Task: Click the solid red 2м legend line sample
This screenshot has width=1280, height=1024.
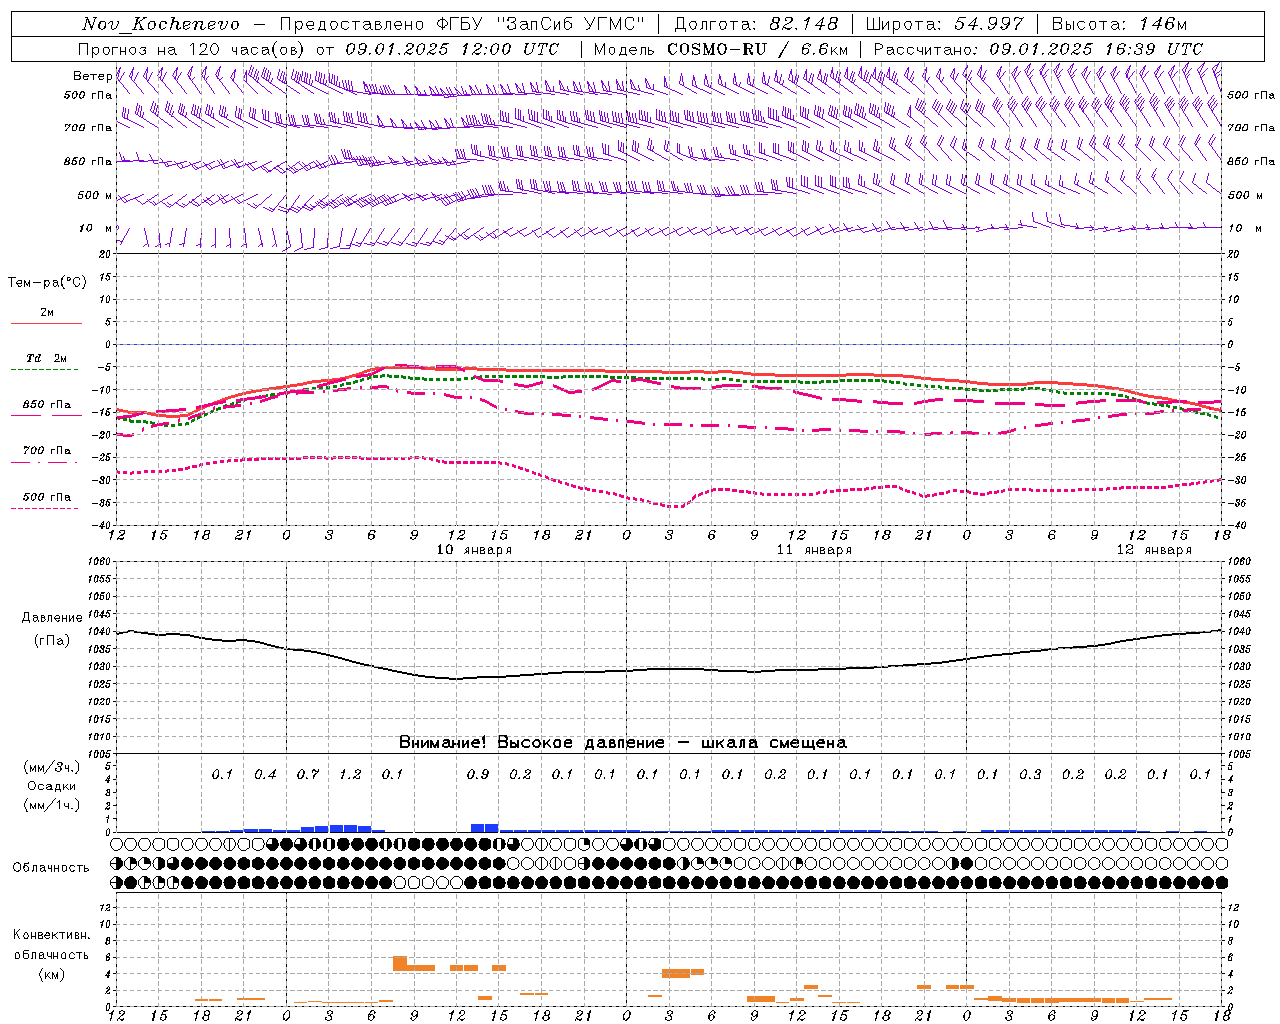Action: click(46, 323)
